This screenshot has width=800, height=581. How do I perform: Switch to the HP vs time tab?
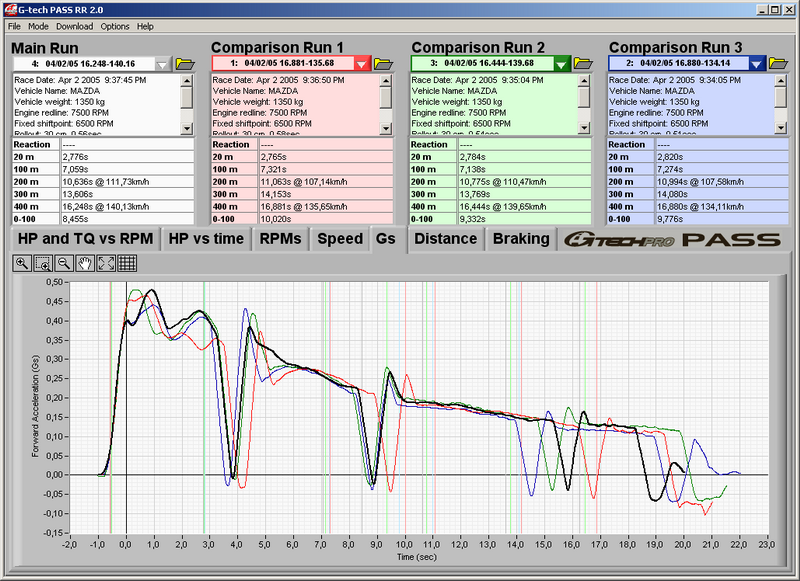point(206,239)
